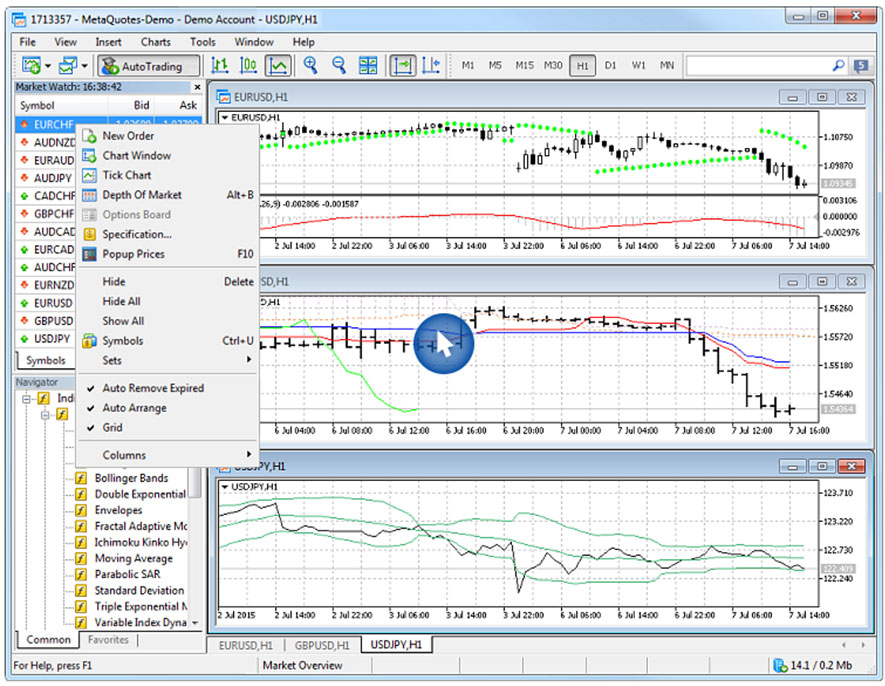Click the connection status icon in status bar

click(781, 666)
